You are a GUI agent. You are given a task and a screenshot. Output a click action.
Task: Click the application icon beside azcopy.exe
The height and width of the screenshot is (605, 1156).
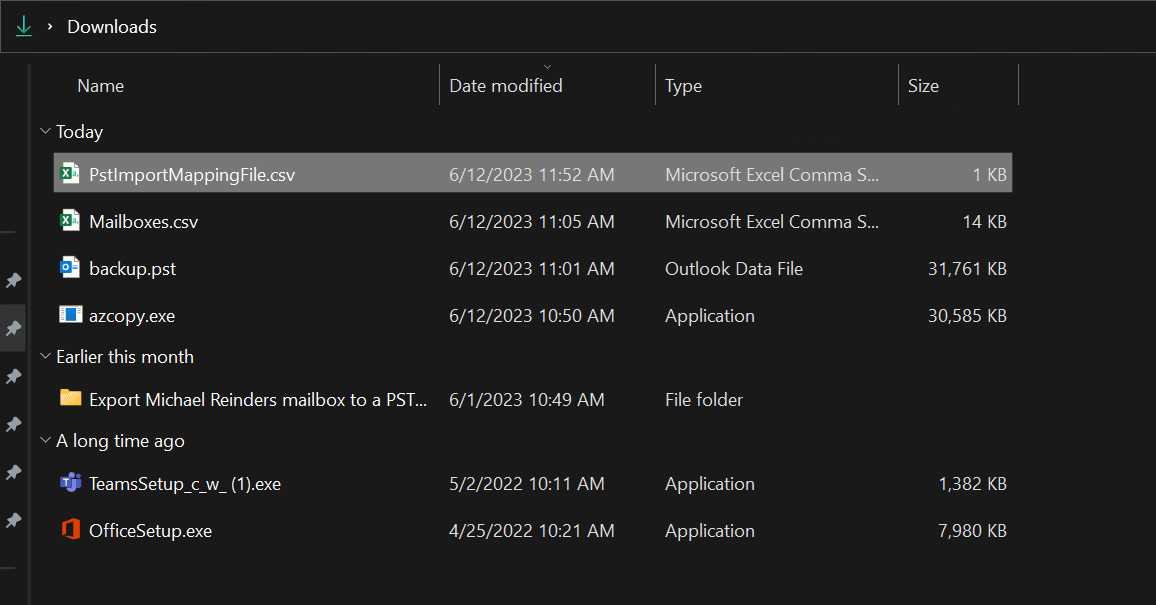pos(69,315)
